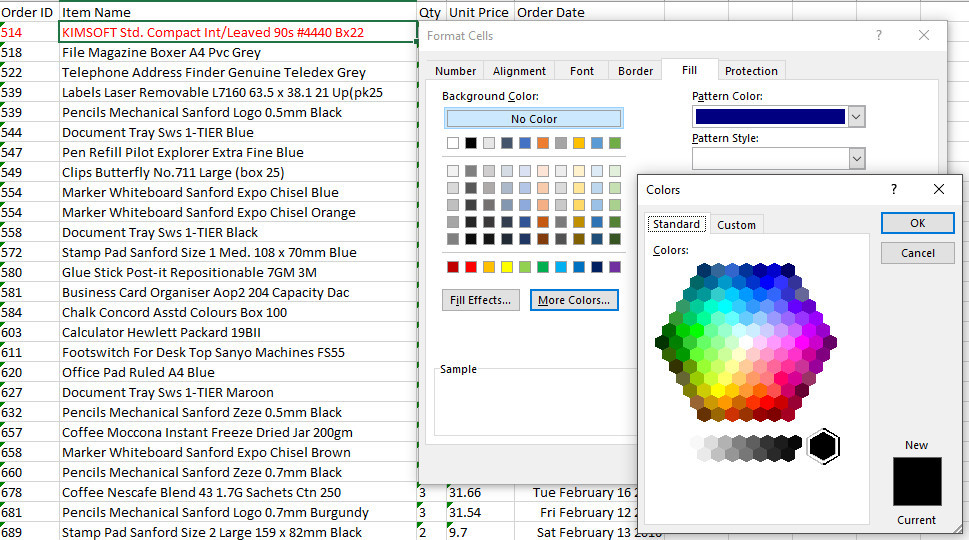
Task: Select Unit Price cell 9.7
Action: pyautogui.click(x=480, y=532)
